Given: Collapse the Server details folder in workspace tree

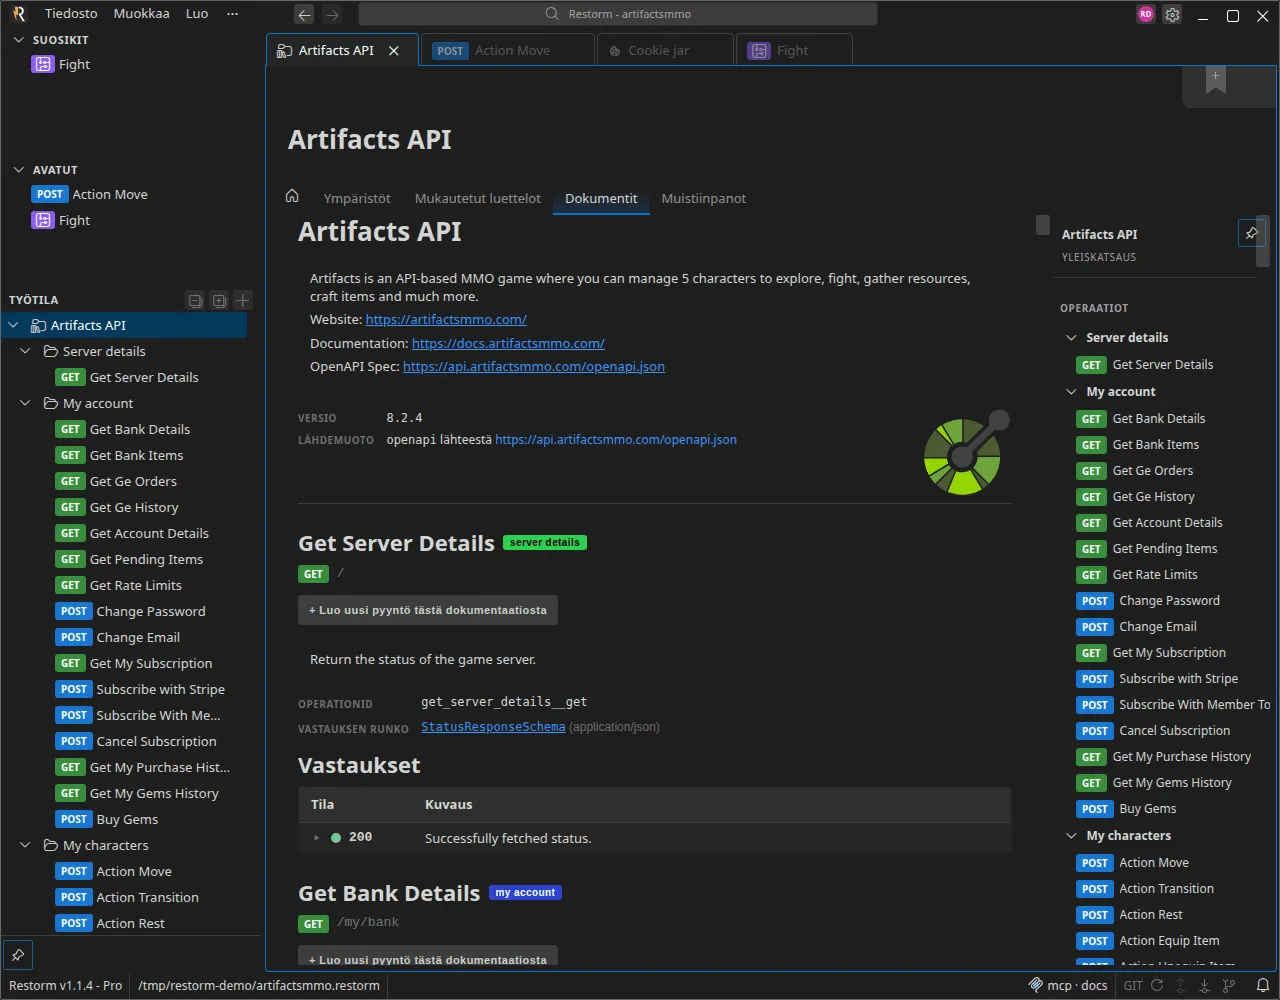Looking at the screenshot, I should click(26, 351).
